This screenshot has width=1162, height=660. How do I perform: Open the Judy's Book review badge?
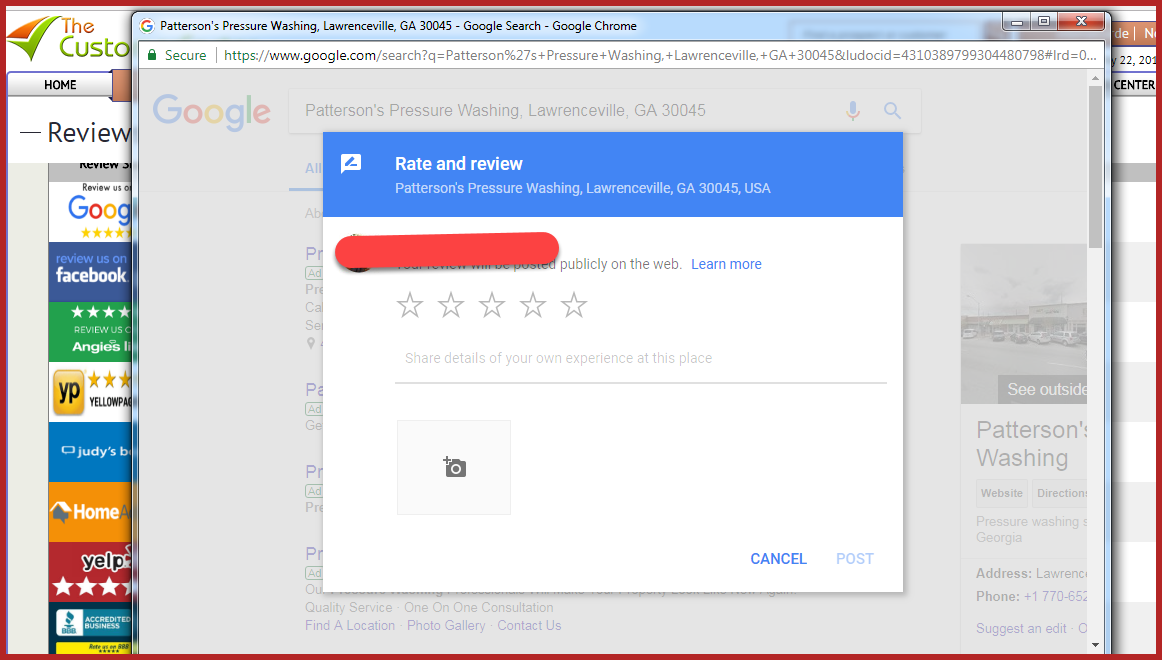tap(90, 452)
